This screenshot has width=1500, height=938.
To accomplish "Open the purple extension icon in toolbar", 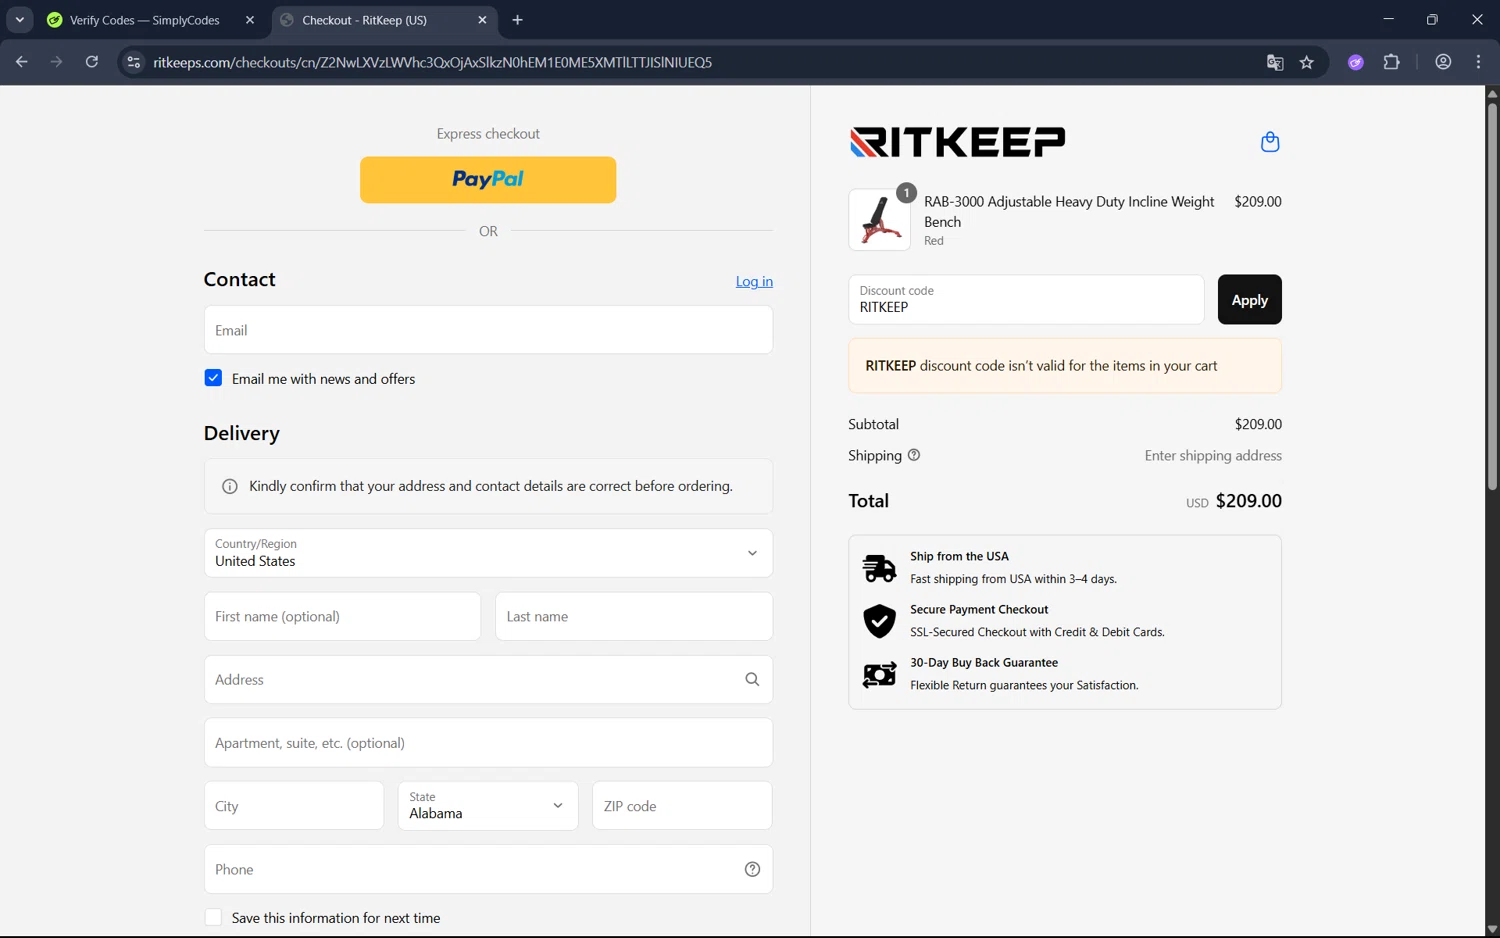I will pyautogui.click(x=1356, y=62).
